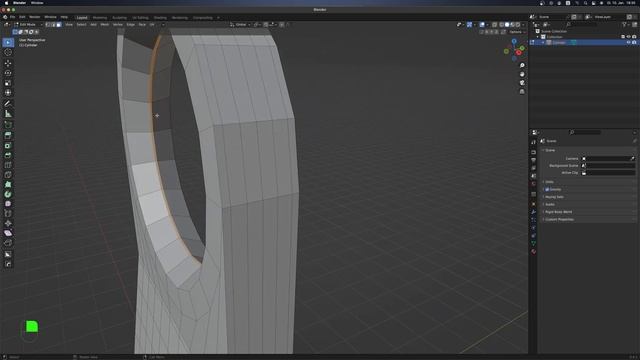
Task: Select the Add Cube tool
Action: (8, 125)
